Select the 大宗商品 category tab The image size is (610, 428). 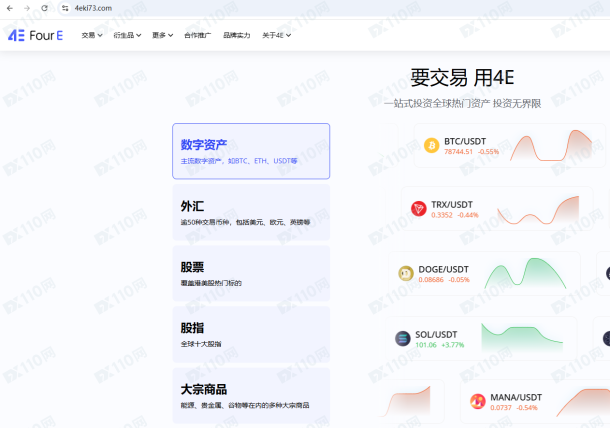click(251, 396)
